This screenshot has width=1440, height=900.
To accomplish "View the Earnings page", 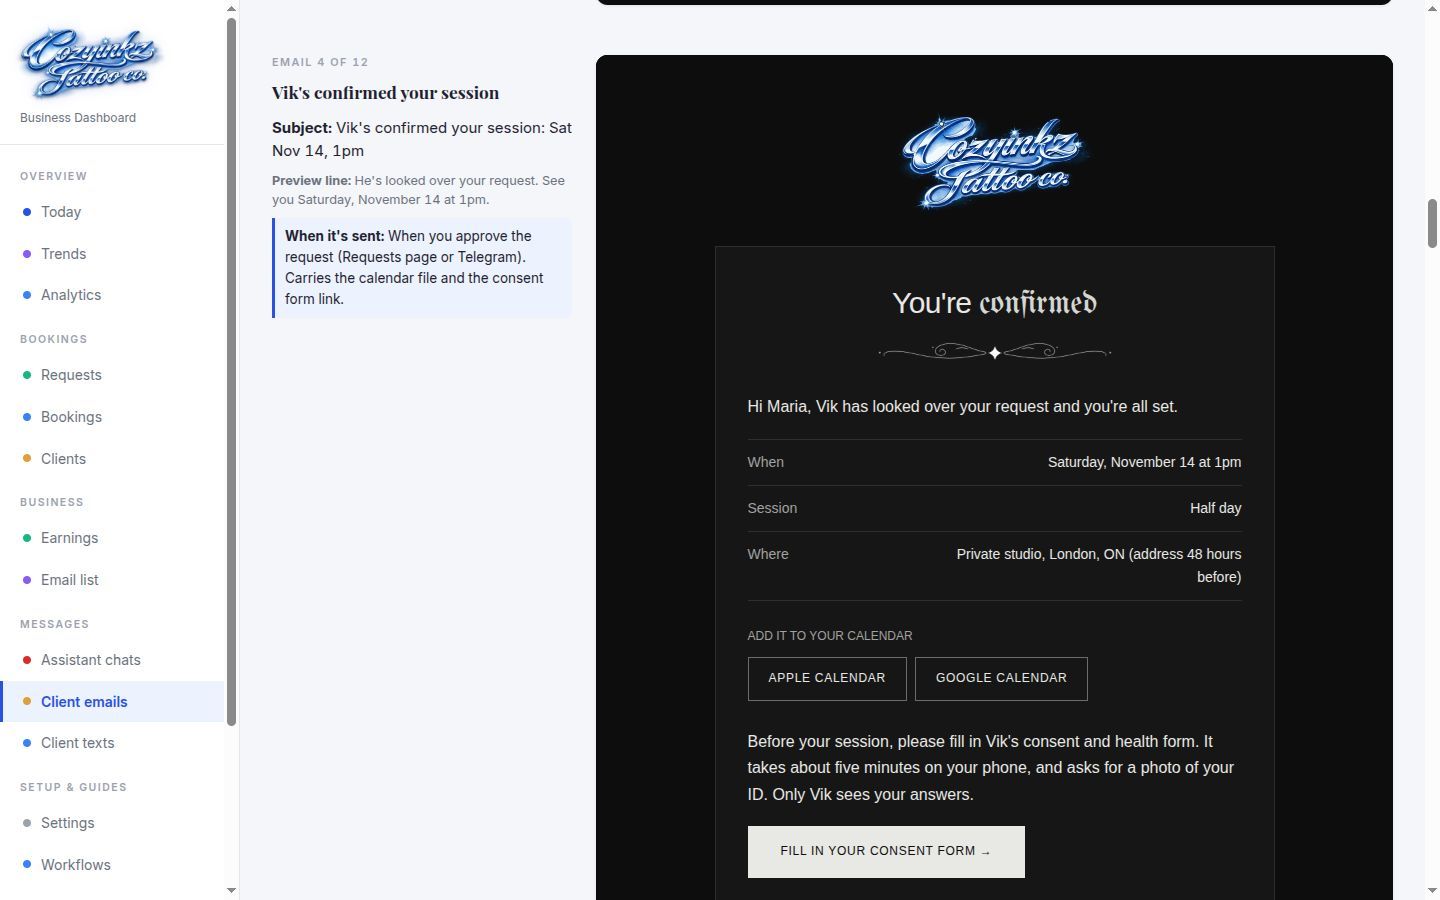I will [x=112, y=538].
